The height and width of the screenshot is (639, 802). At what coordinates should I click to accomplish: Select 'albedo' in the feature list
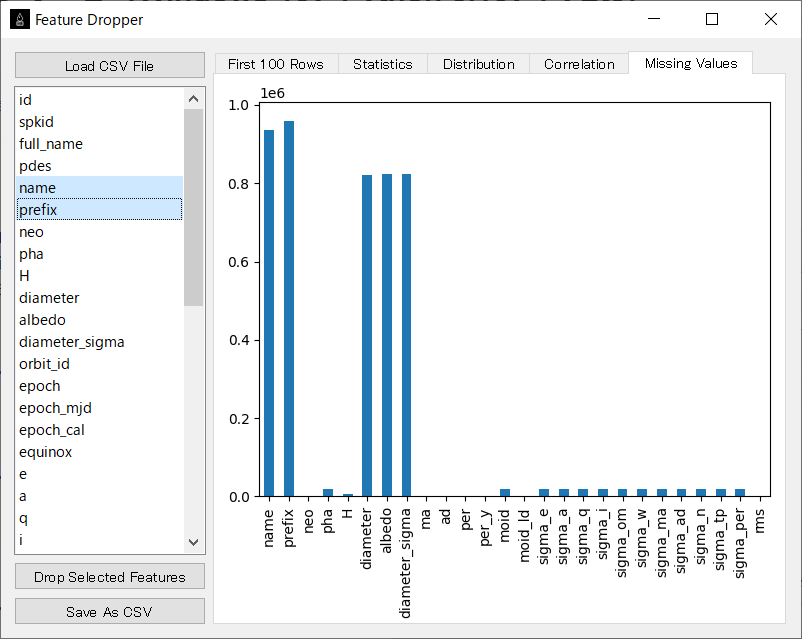[100, 320]
